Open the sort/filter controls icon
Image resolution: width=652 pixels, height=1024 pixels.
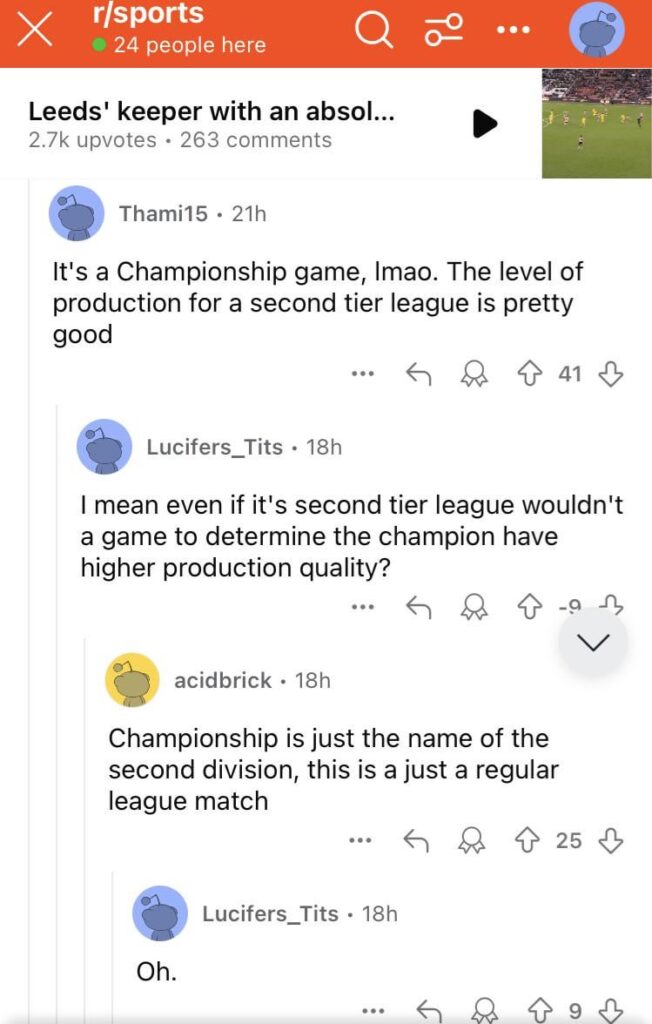pyautogui.click(x=442, y=30)
